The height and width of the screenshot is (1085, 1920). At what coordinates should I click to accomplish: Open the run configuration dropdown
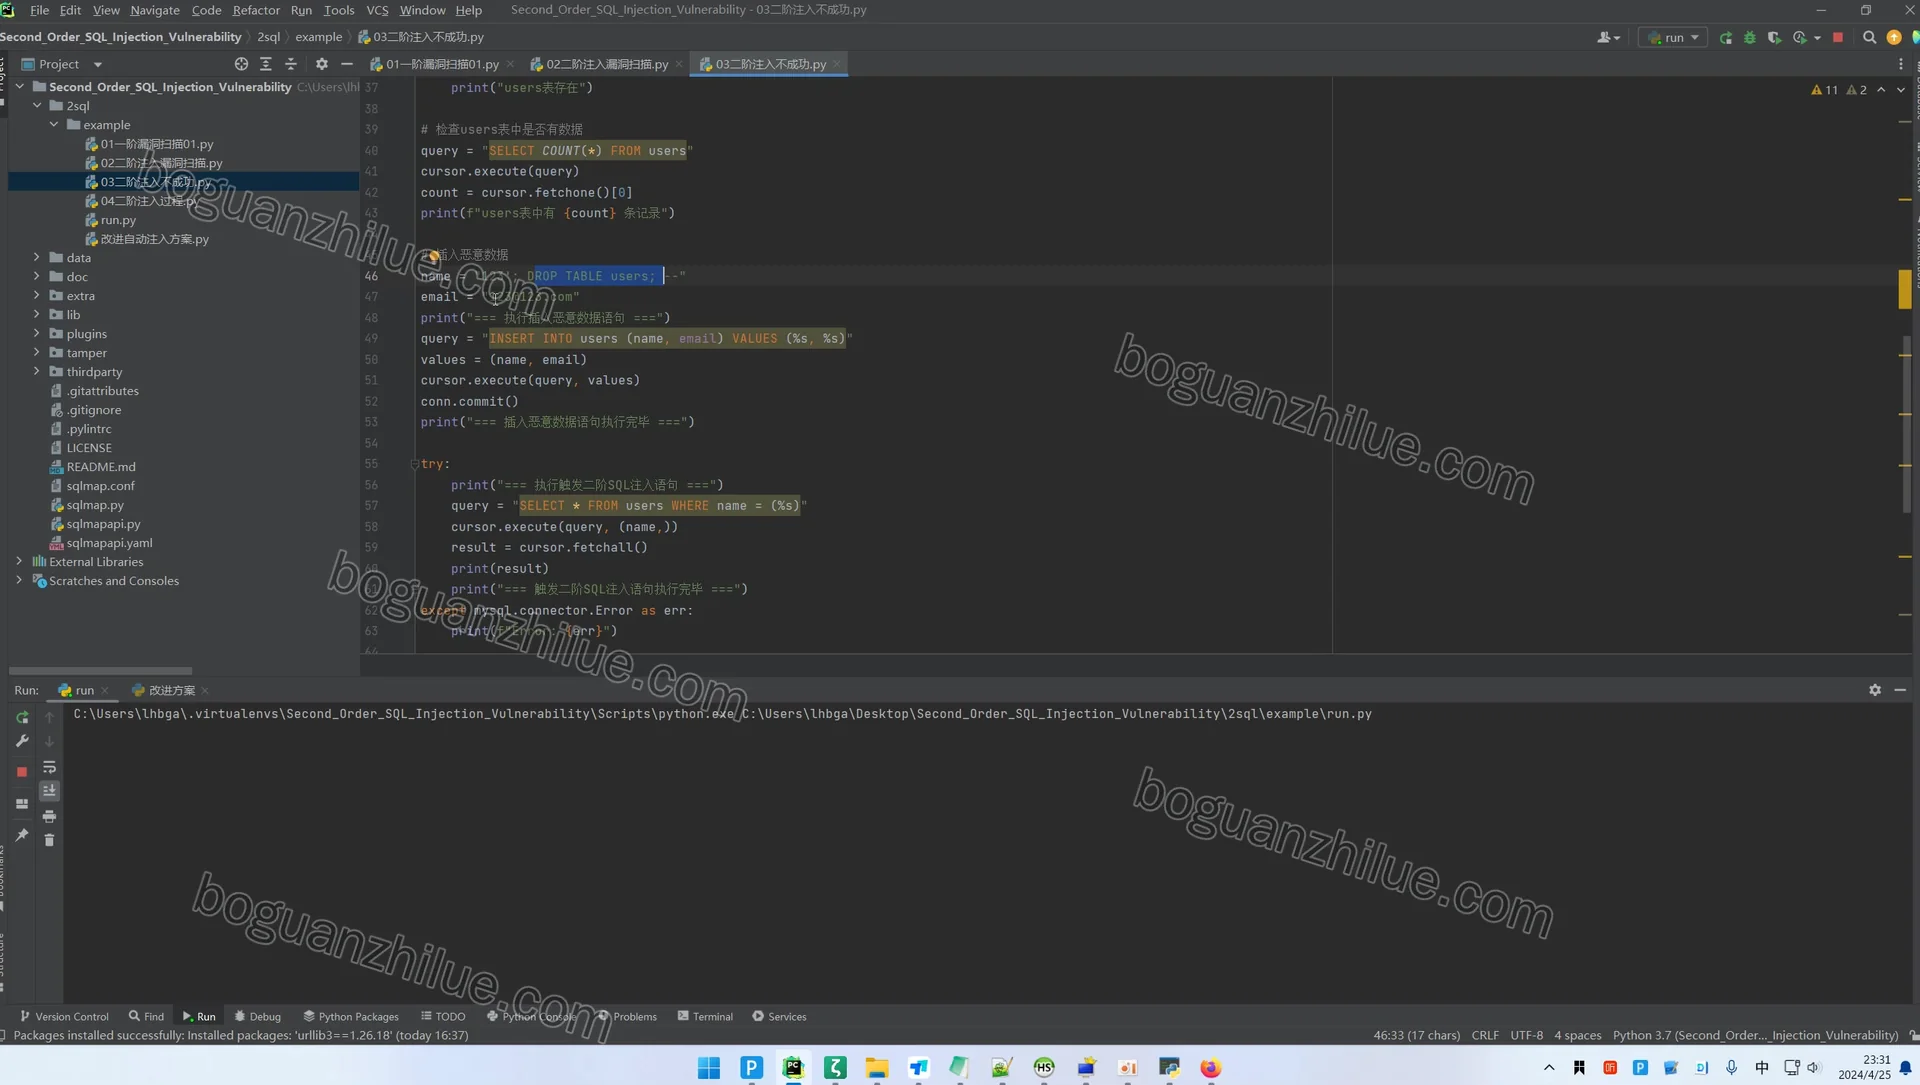click(1673, 37)
